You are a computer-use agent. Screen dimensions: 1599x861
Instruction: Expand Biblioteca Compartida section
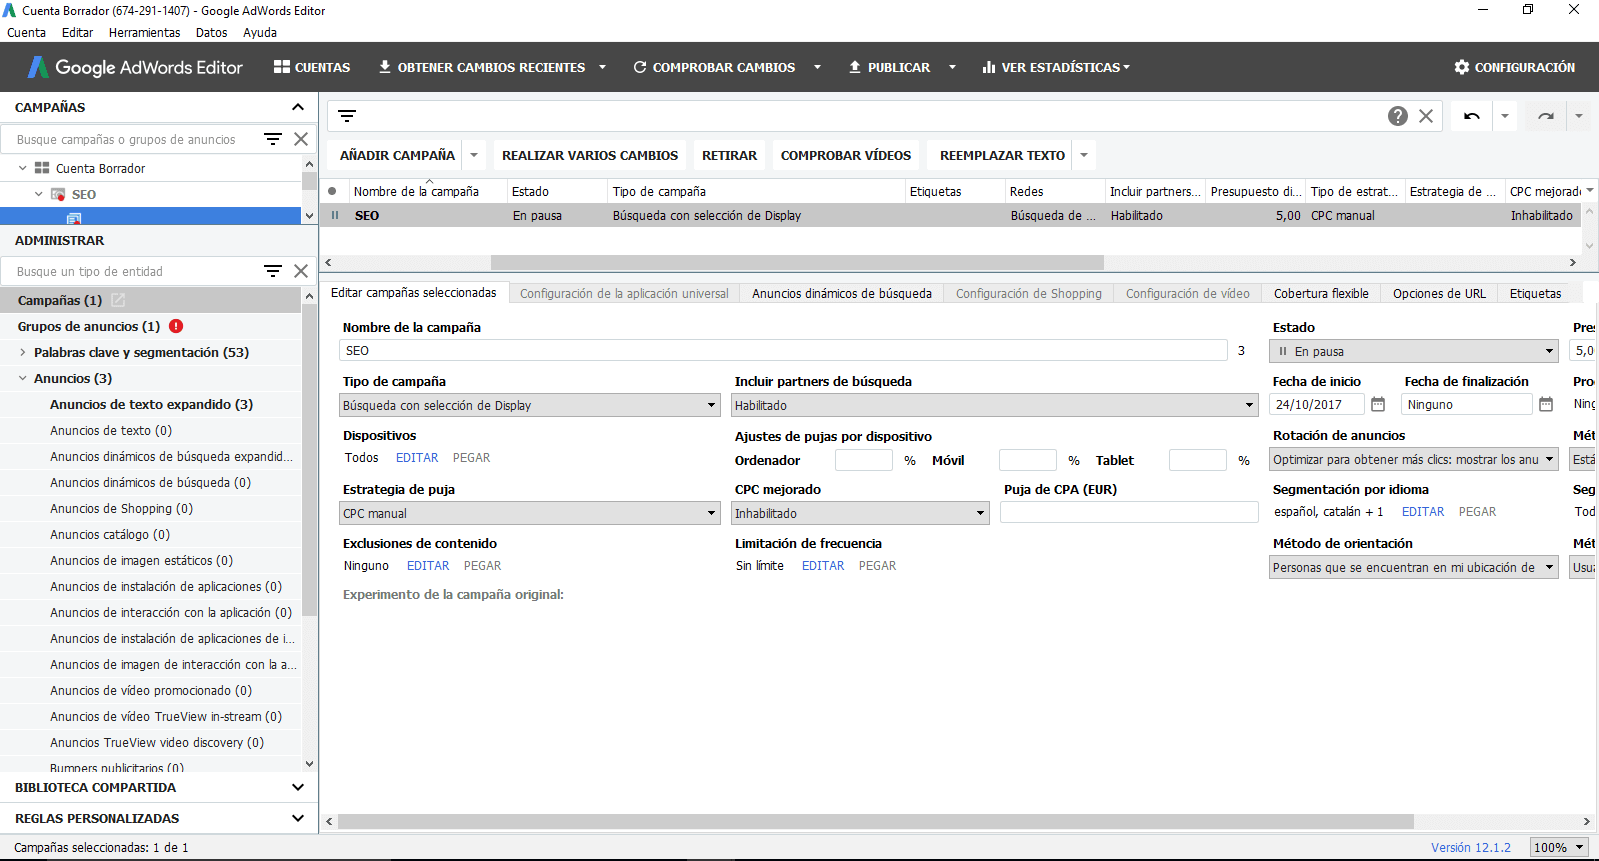coord(297,787)
